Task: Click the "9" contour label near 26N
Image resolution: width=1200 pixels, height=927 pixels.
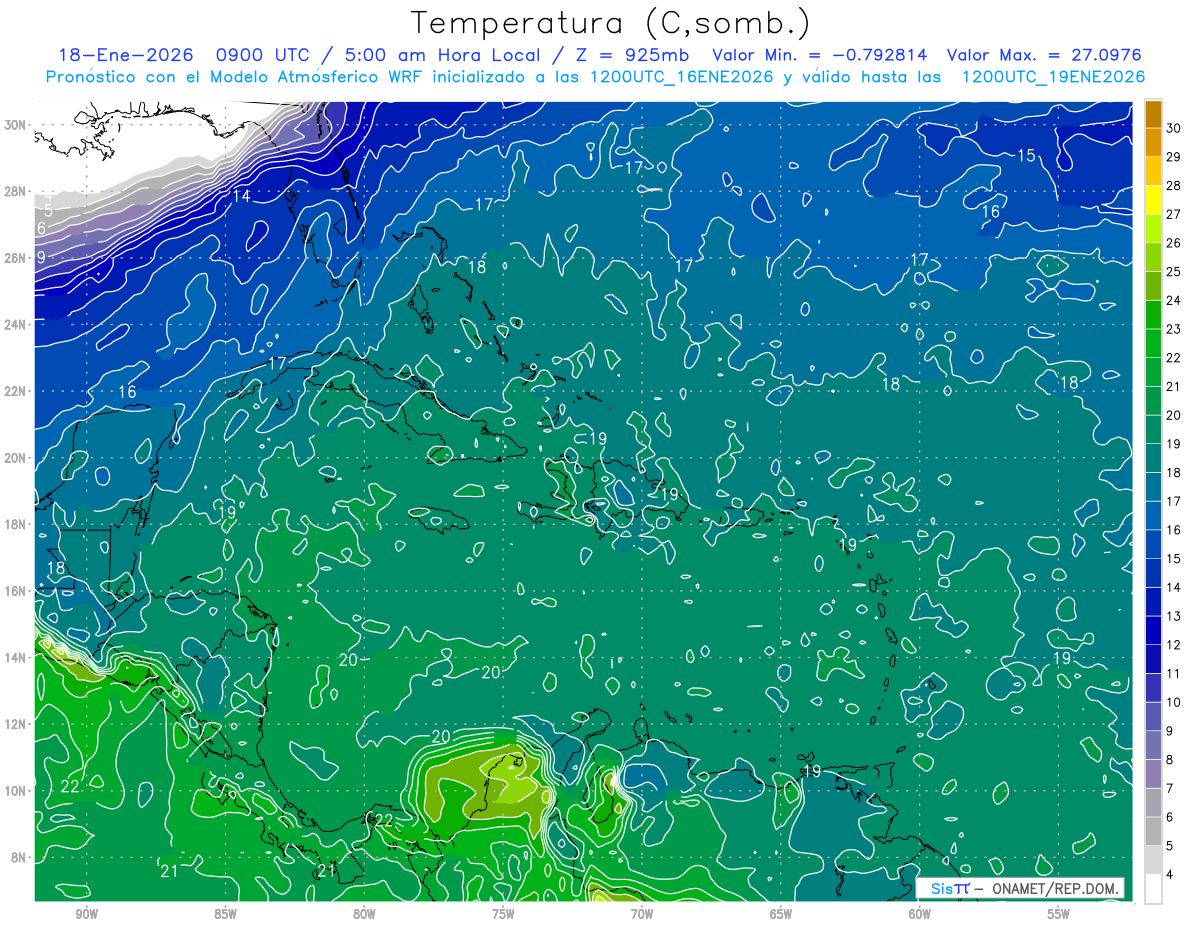Action: [x=41, y=257]
